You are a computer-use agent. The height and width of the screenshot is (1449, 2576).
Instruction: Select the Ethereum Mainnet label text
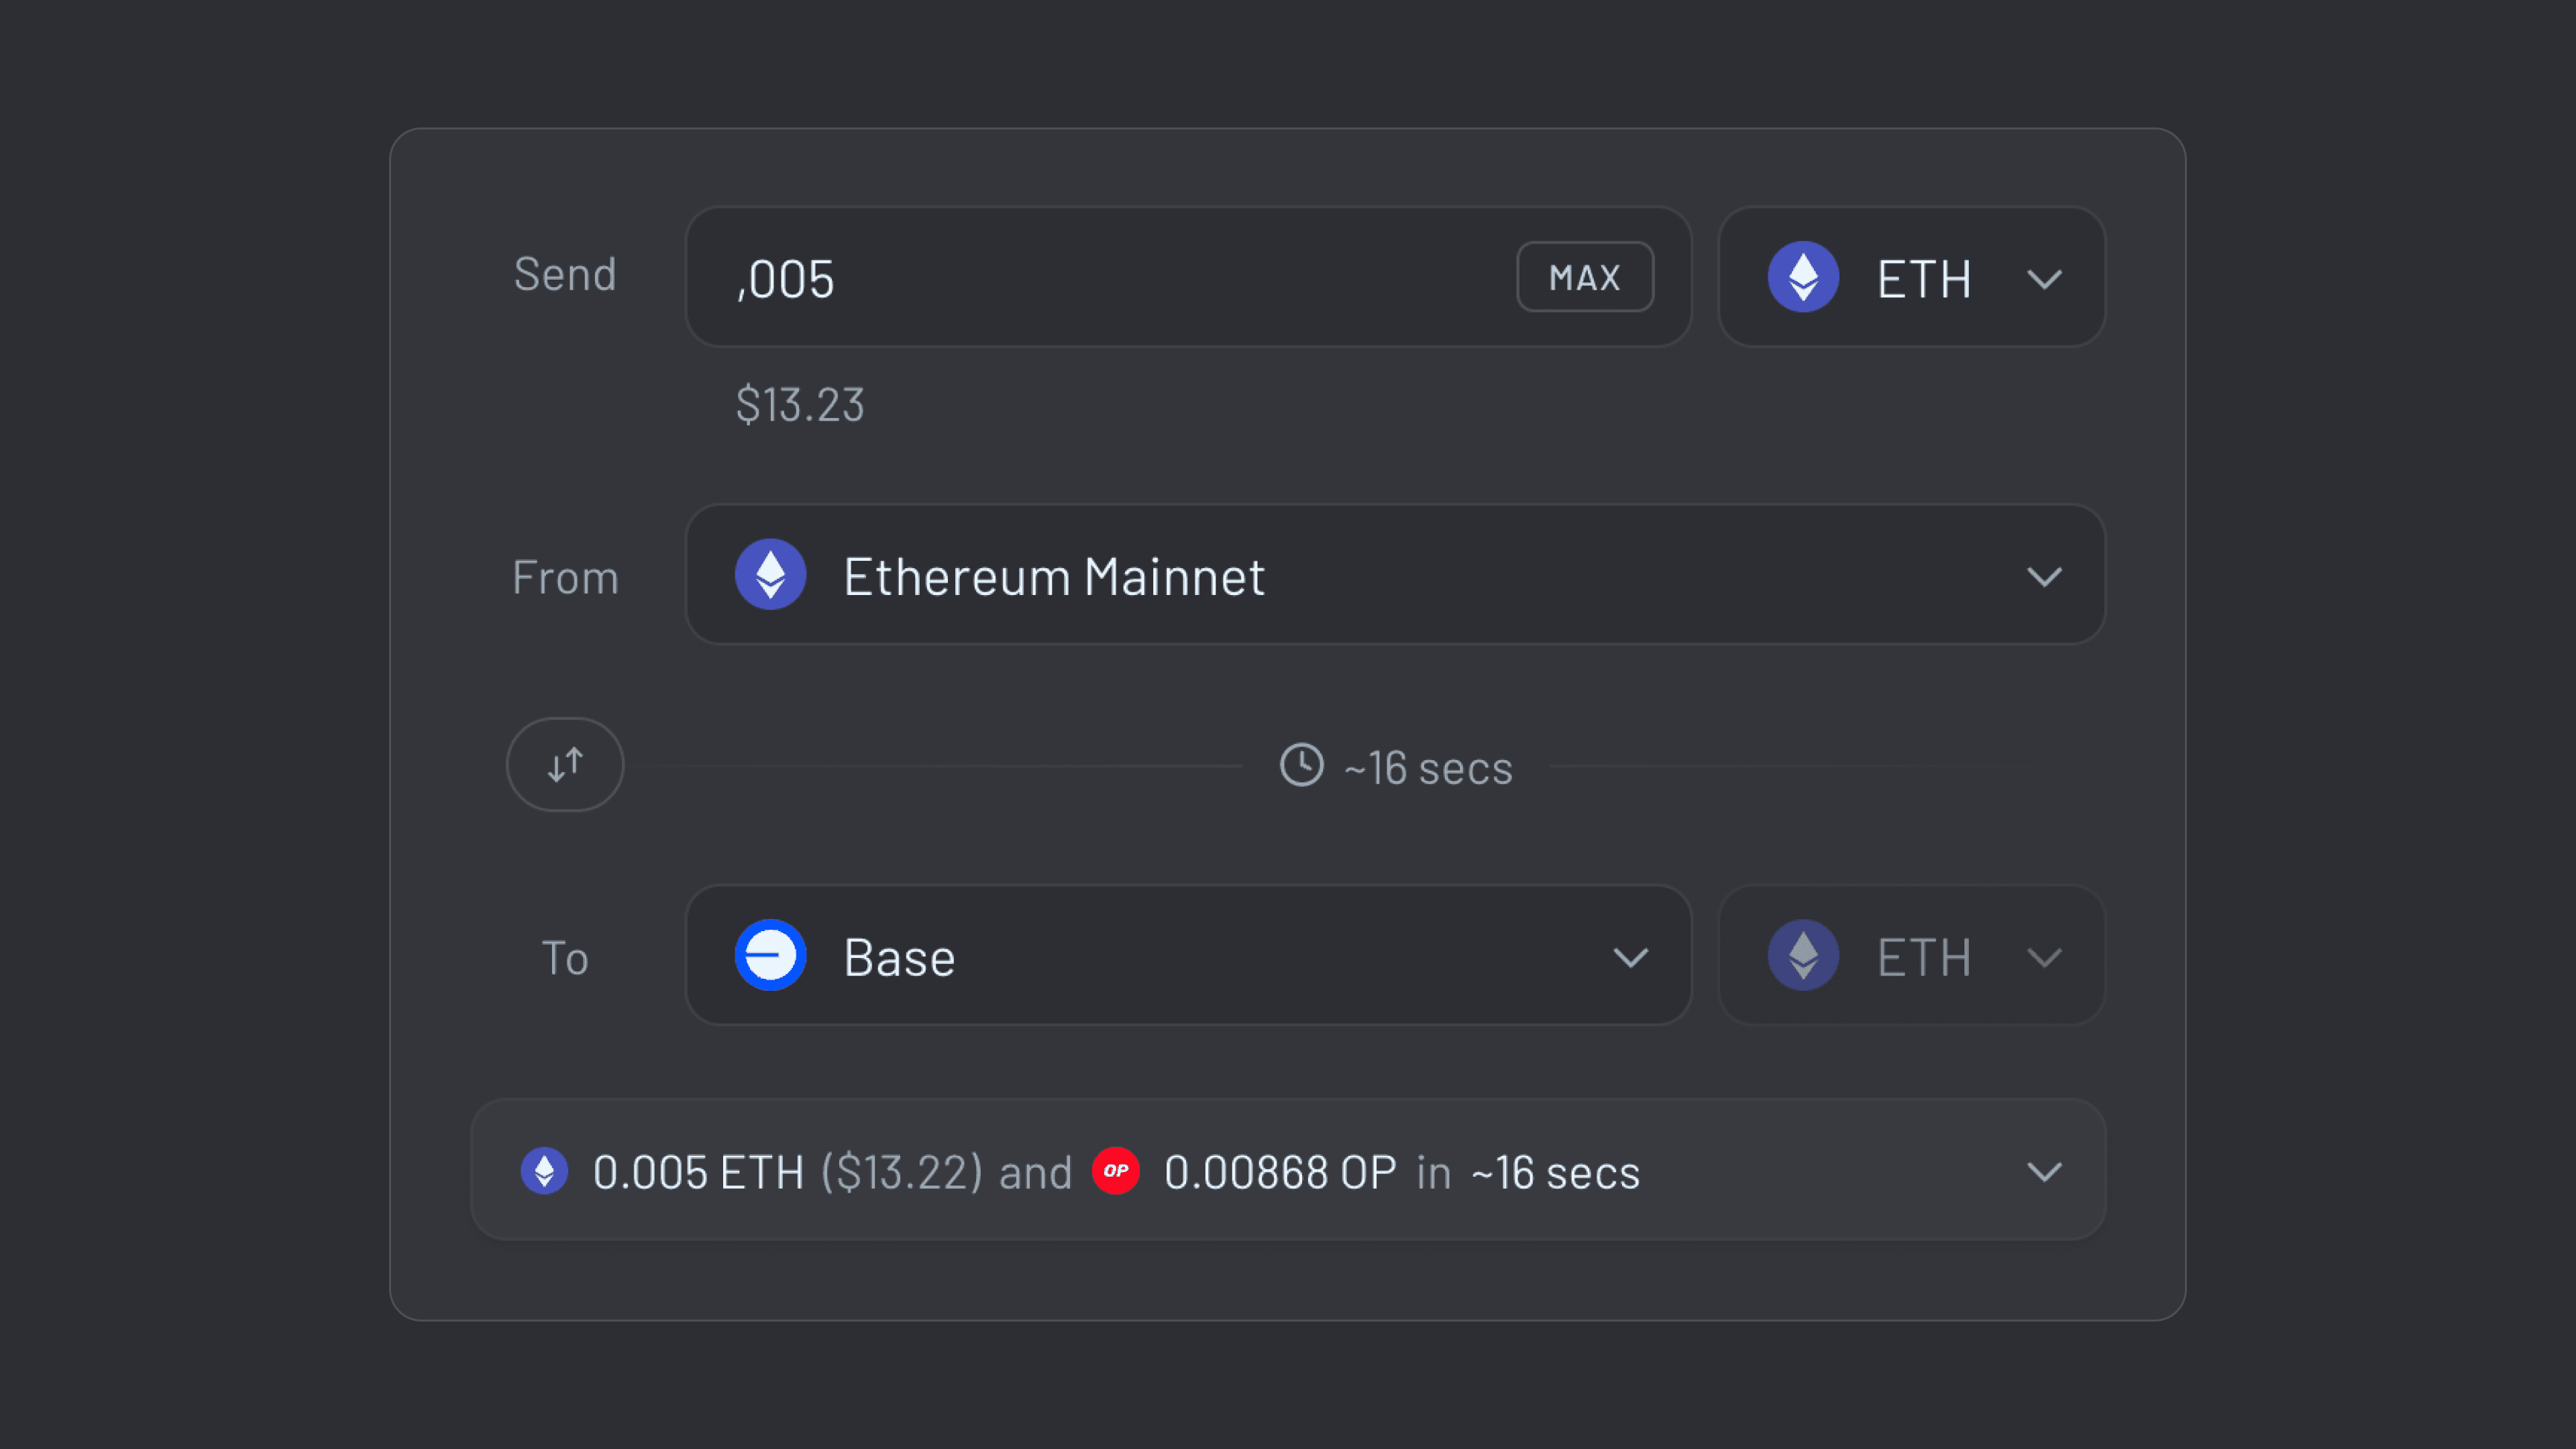(1054, 575)
